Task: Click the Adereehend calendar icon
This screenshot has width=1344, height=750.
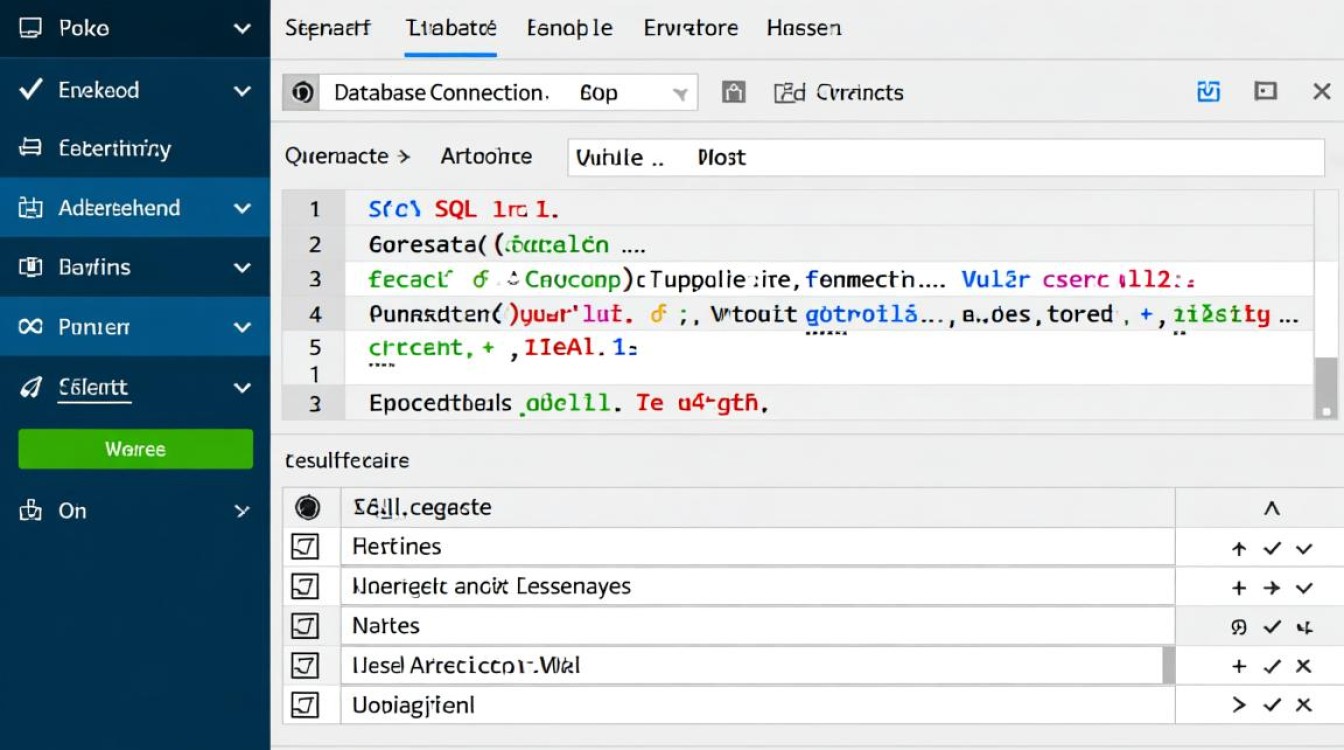Action: click(x=31, y=208)
